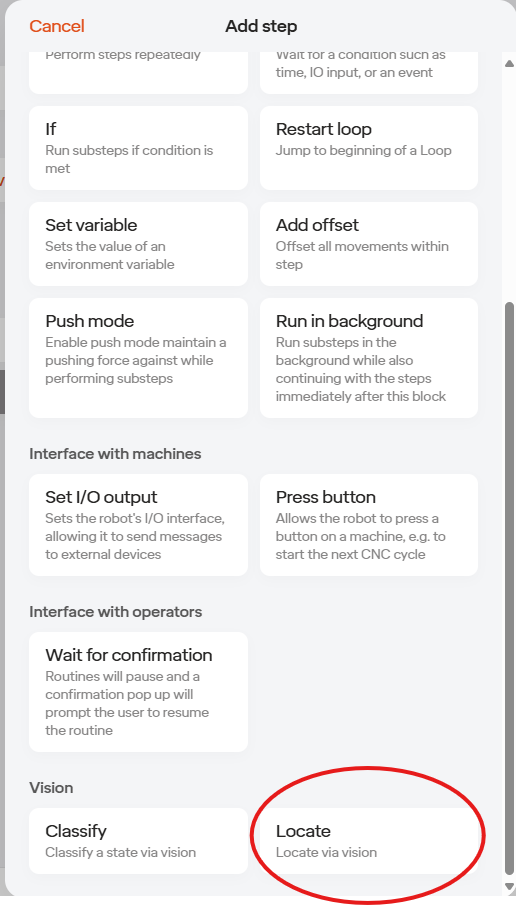Pick the Add offset step

click(x=369, y=244)
